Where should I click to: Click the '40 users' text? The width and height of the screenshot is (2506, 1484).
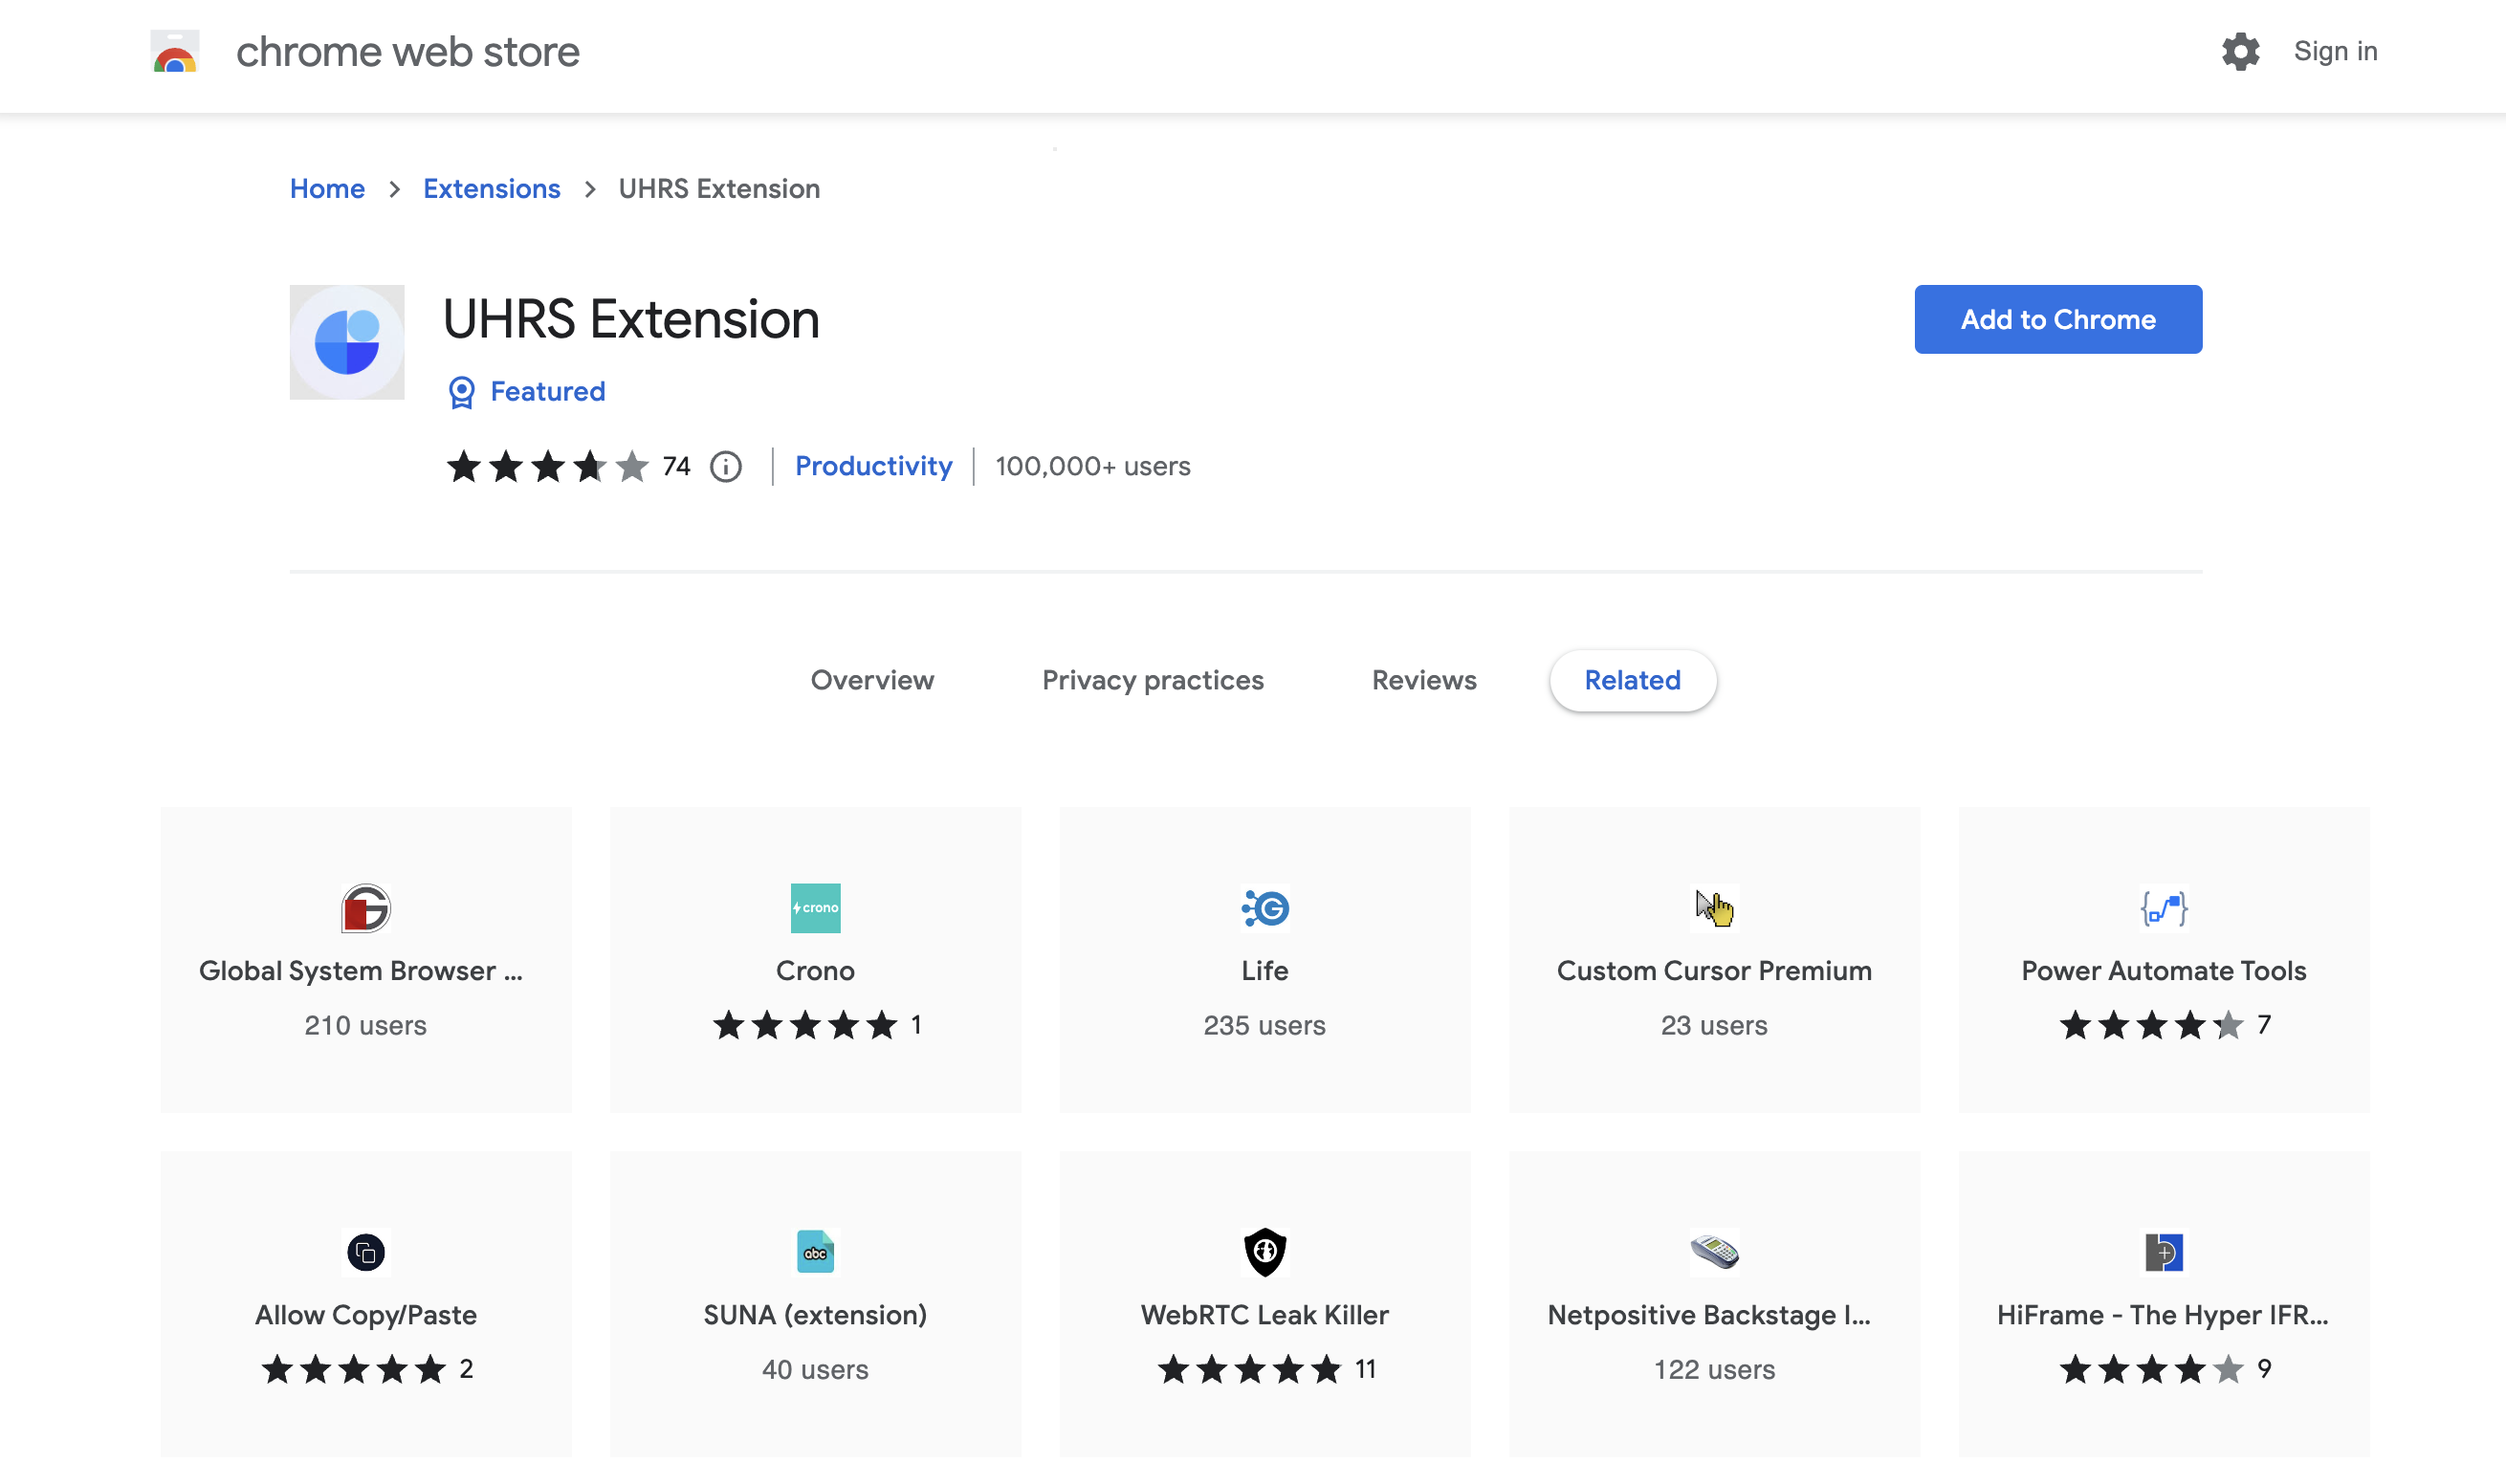tap(815, 1370)
